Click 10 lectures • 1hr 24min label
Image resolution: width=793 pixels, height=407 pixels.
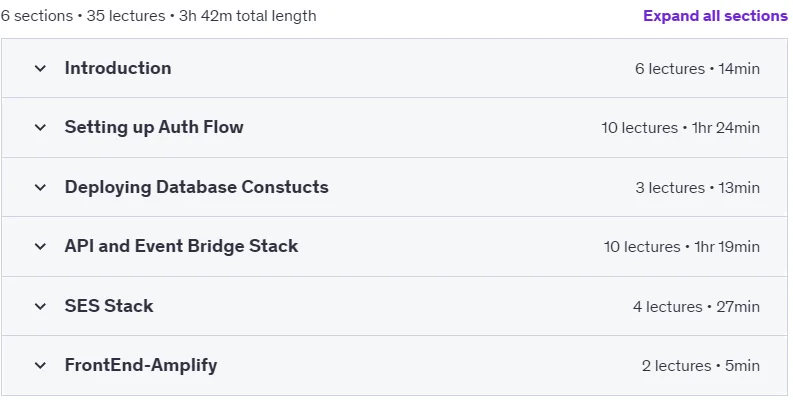click(680, 127)
